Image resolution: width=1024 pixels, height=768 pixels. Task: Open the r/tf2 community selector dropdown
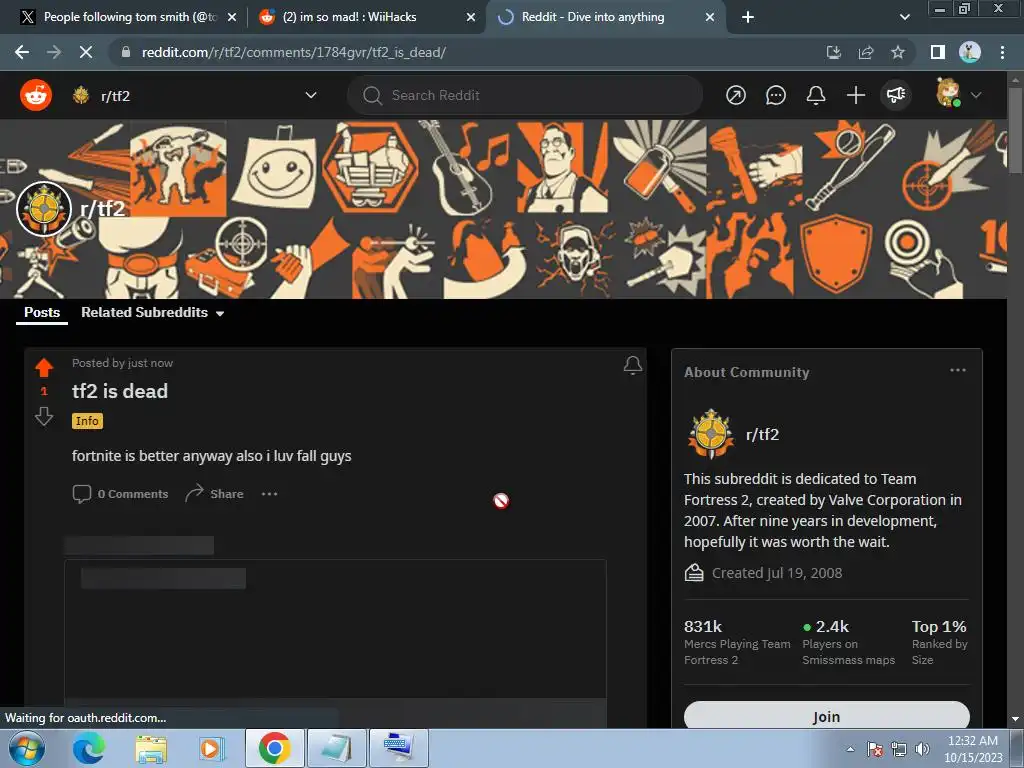[x=195, y=95]
